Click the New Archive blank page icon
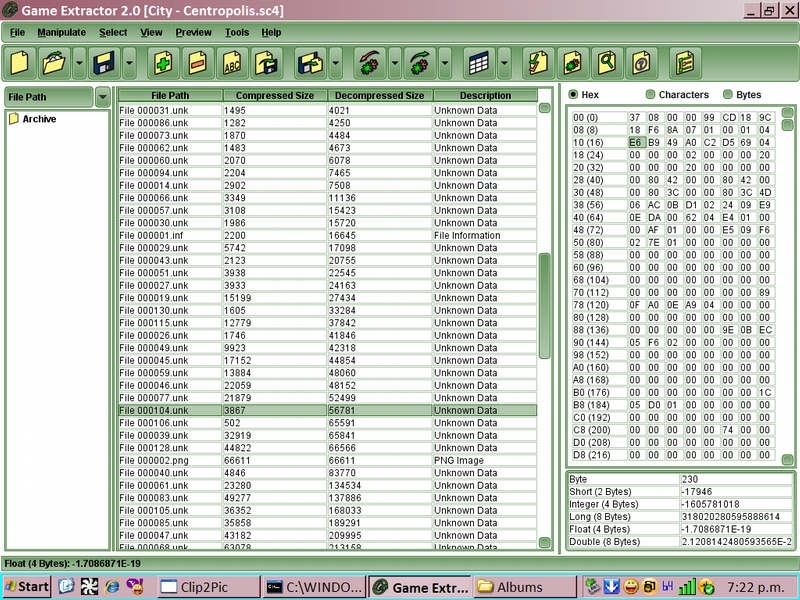The image size is (800, 600). pyautogui.click(x=20, y=63)
